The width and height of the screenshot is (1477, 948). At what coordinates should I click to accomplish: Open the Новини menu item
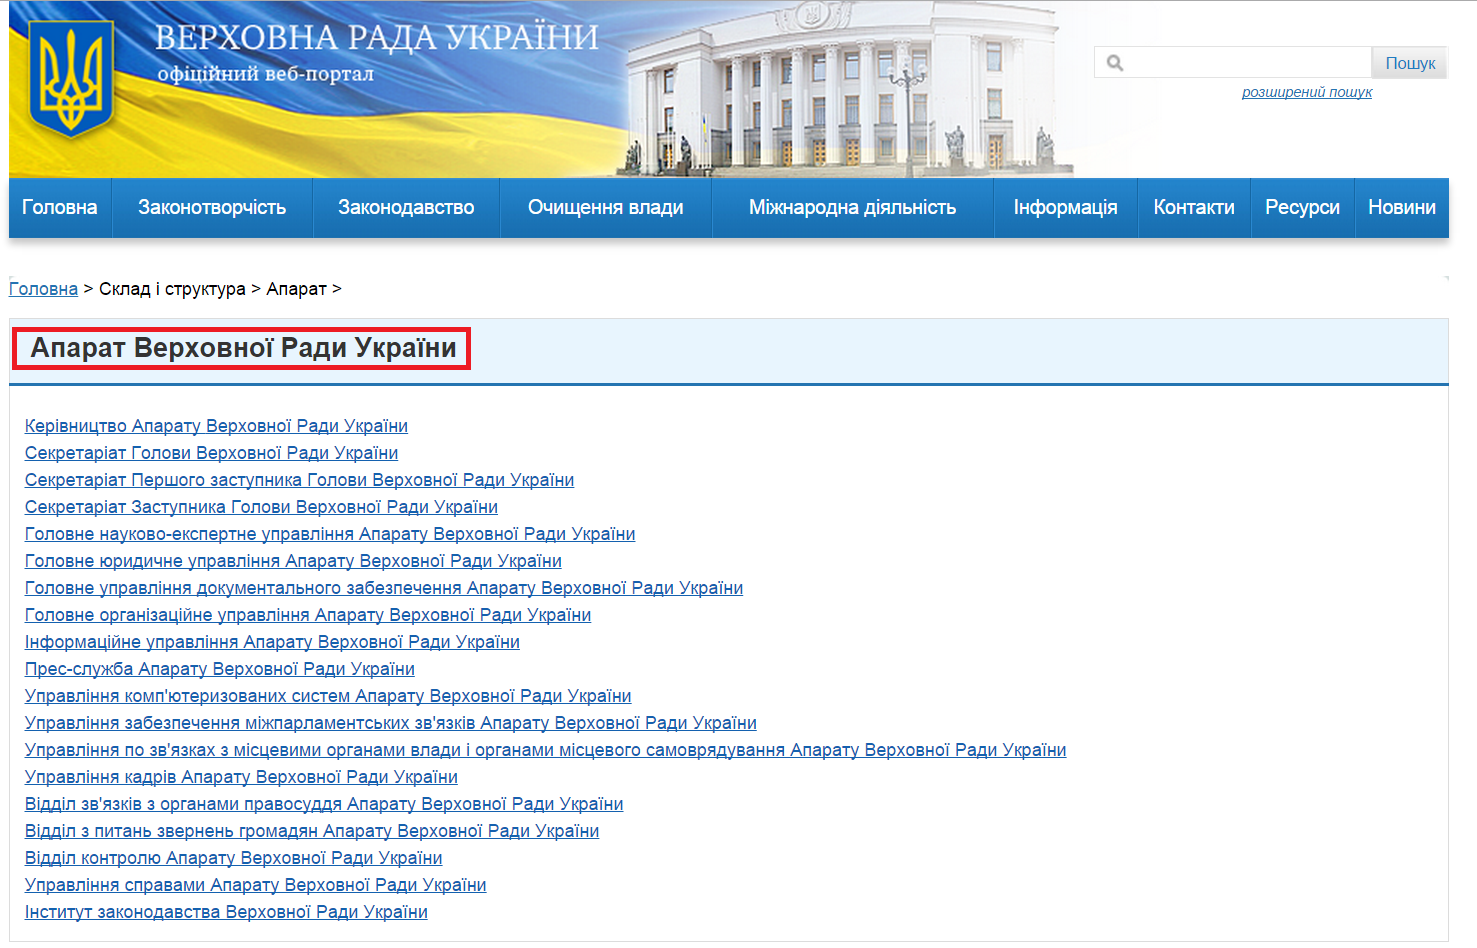[1402, 207]
